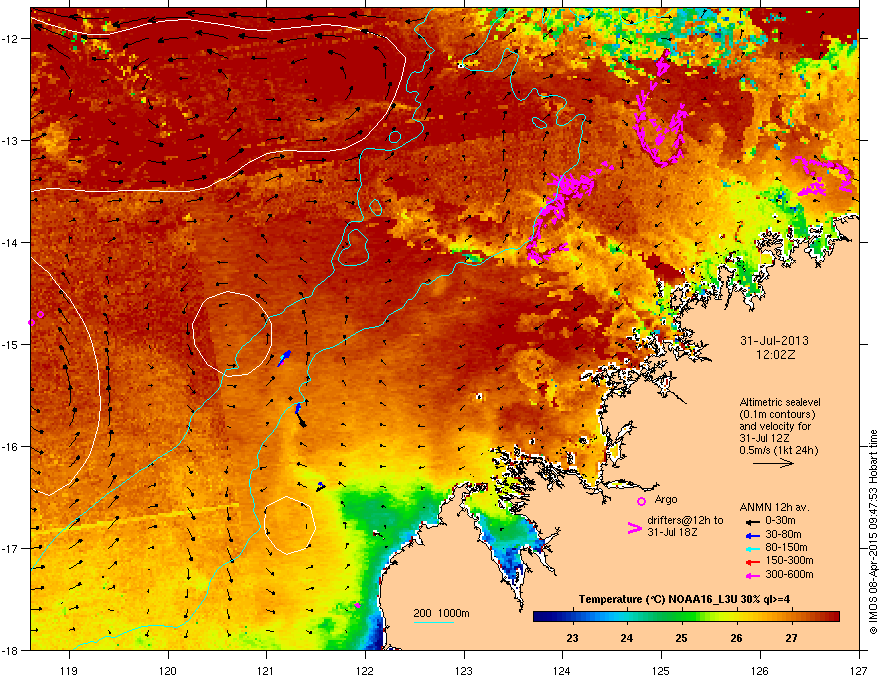This screenshot has width=880, height=680.
Task: Click the vertical IMOS copyright timestamp text
Action: tap(873, 532)
